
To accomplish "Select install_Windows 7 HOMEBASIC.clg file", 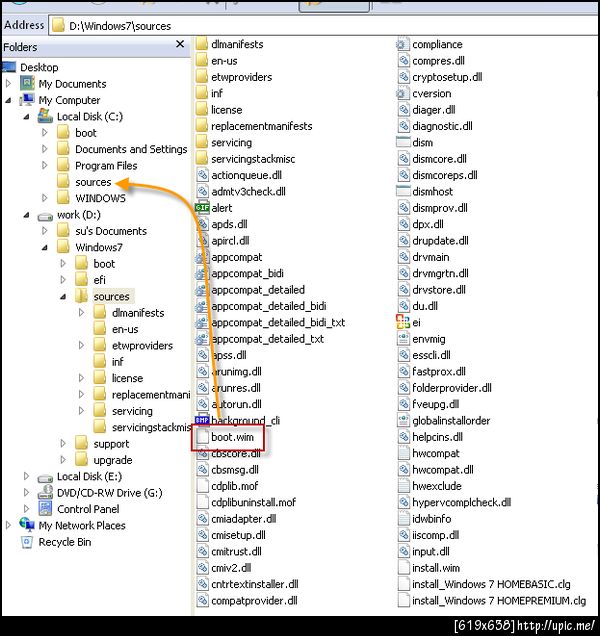I will coord(491,584).
